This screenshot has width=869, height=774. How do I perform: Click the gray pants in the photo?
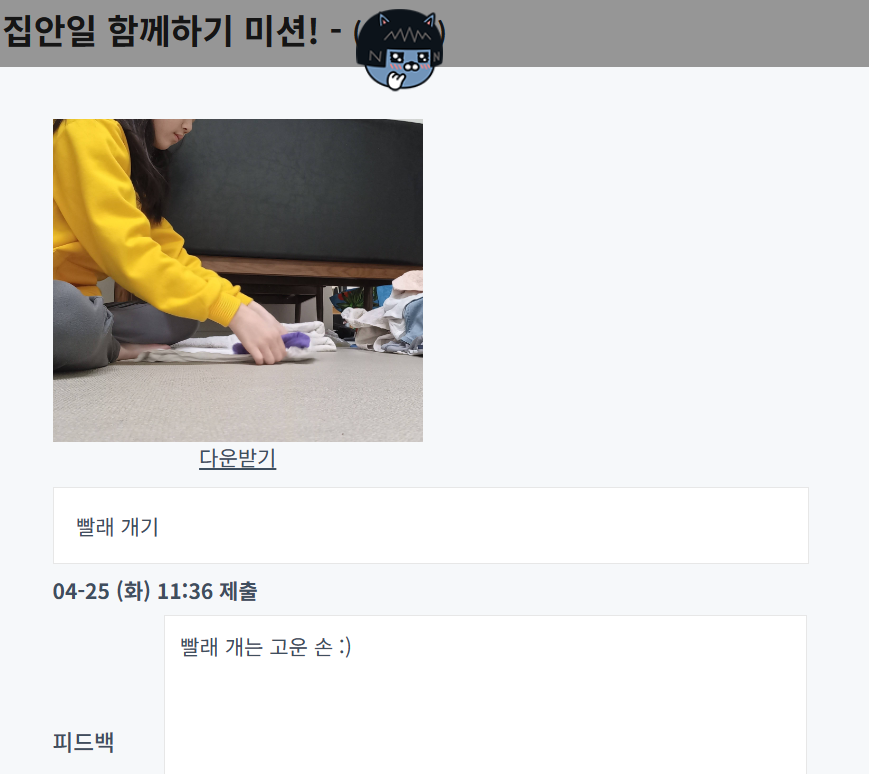pos(111,327)
